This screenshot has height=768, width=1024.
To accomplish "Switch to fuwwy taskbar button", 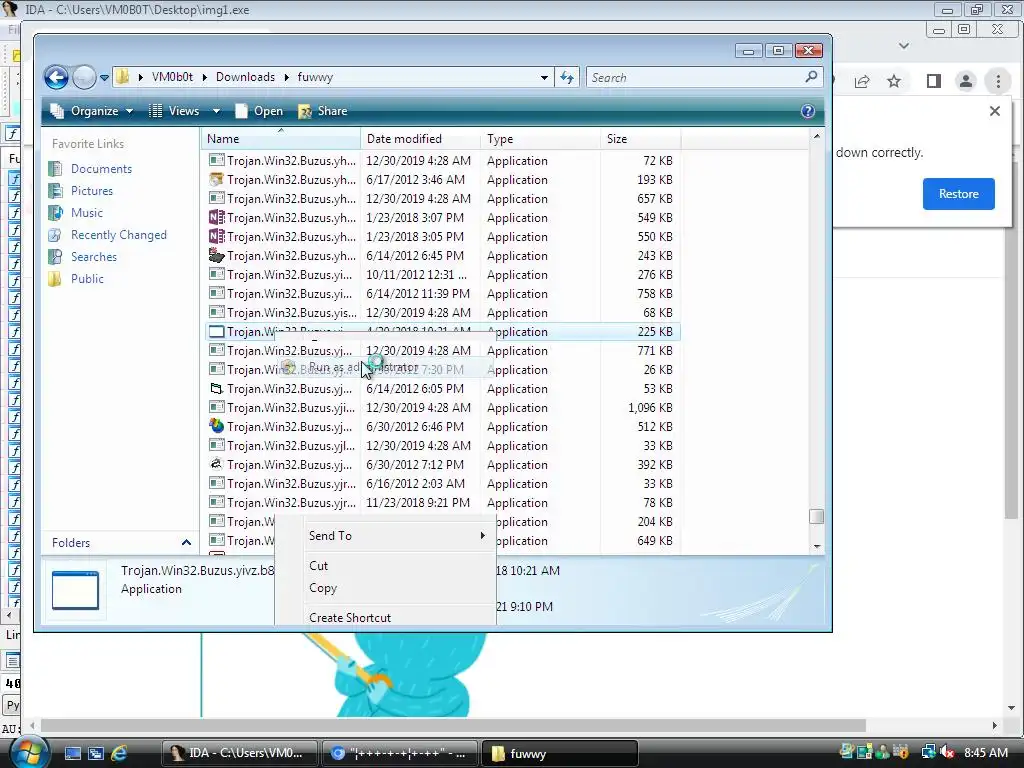I will (559, 754).
